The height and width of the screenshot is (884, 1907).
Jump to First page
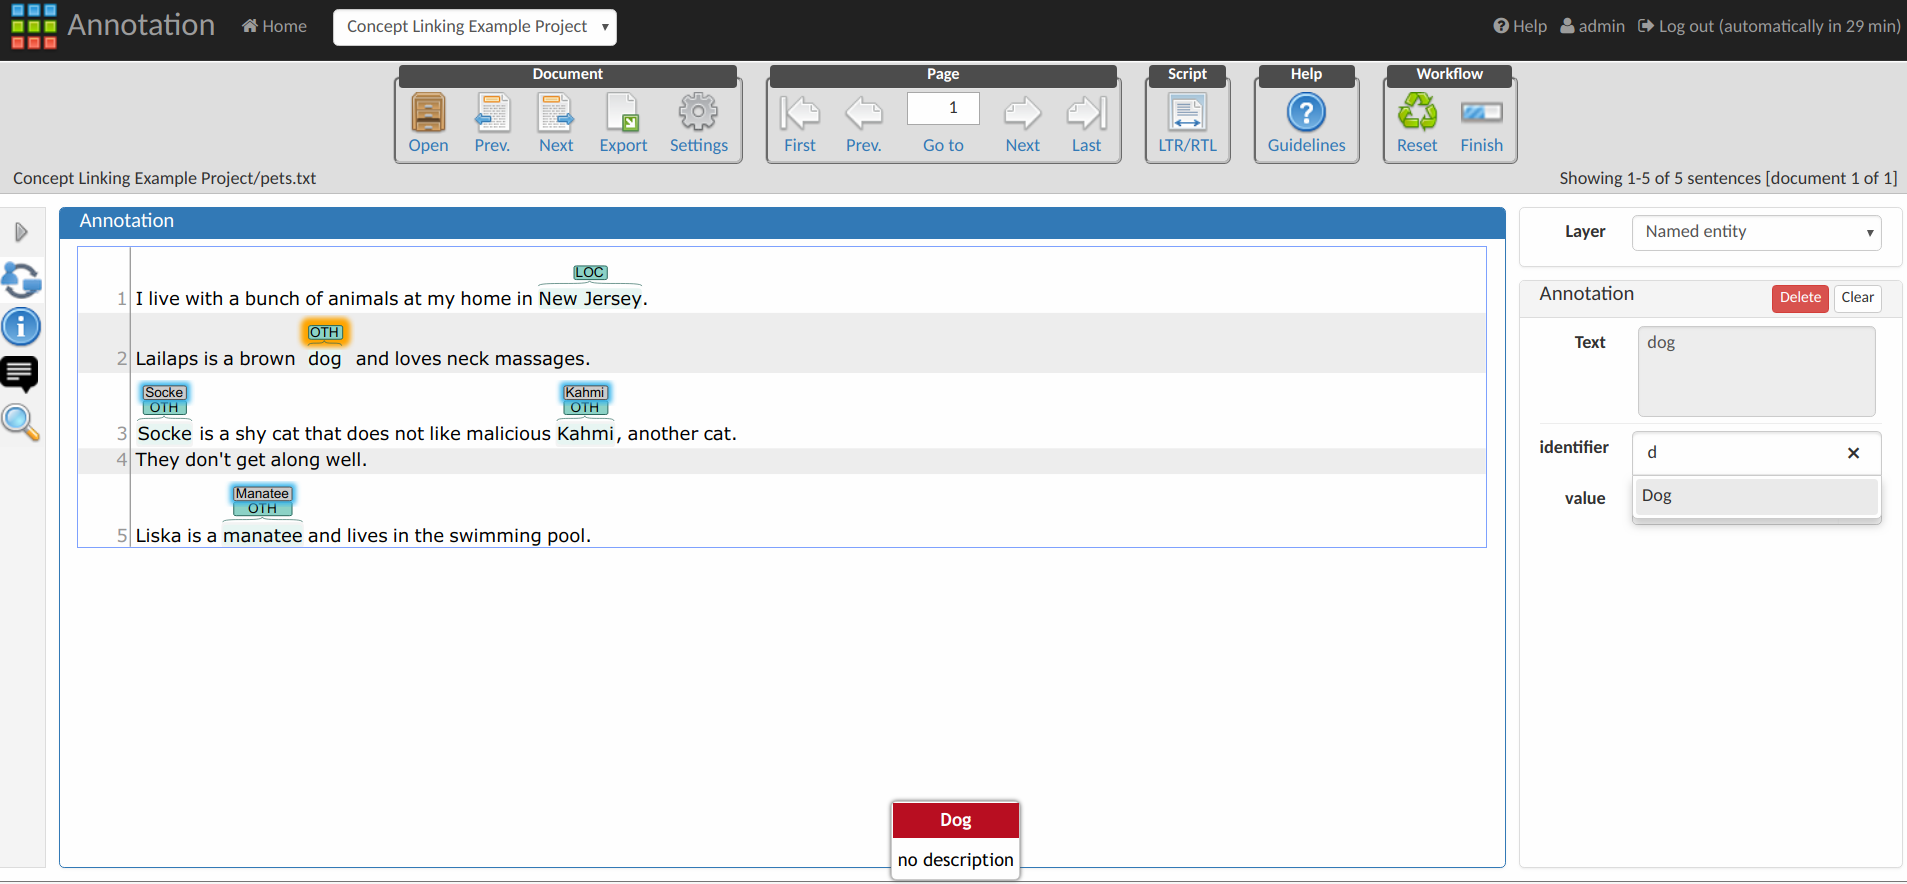coord(800,123)
